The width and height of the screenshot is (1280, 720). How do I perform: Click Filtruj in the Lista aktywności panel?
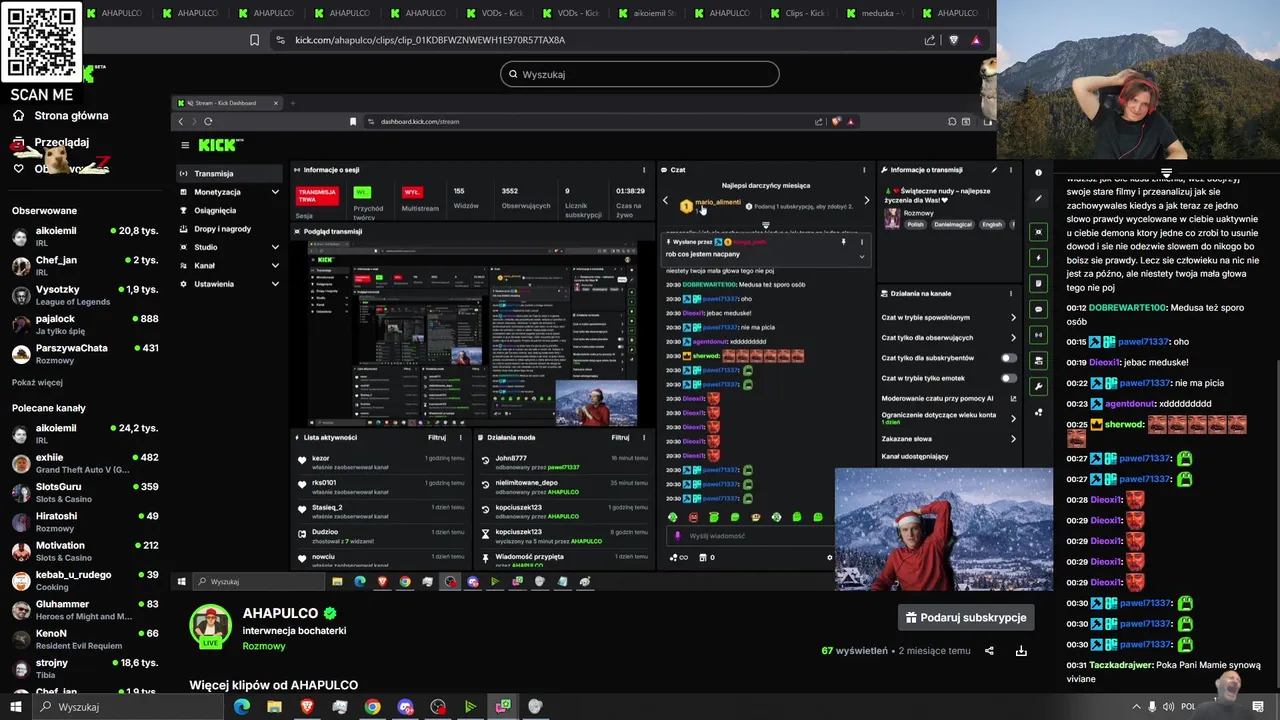(437, 437)
